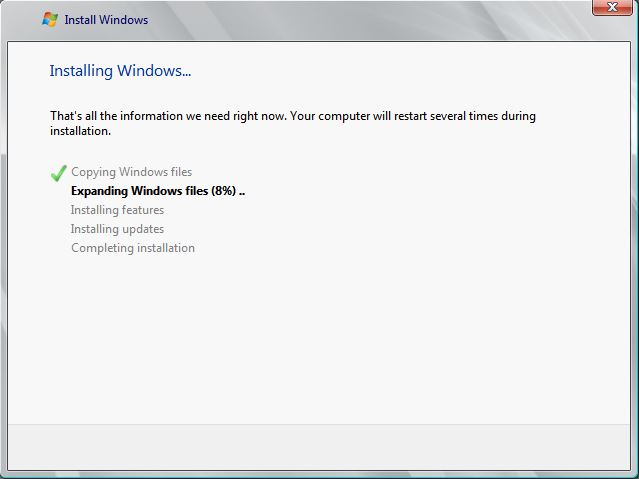
Task: Click 'Copying Windows files' step
Action: click(131, 172)
